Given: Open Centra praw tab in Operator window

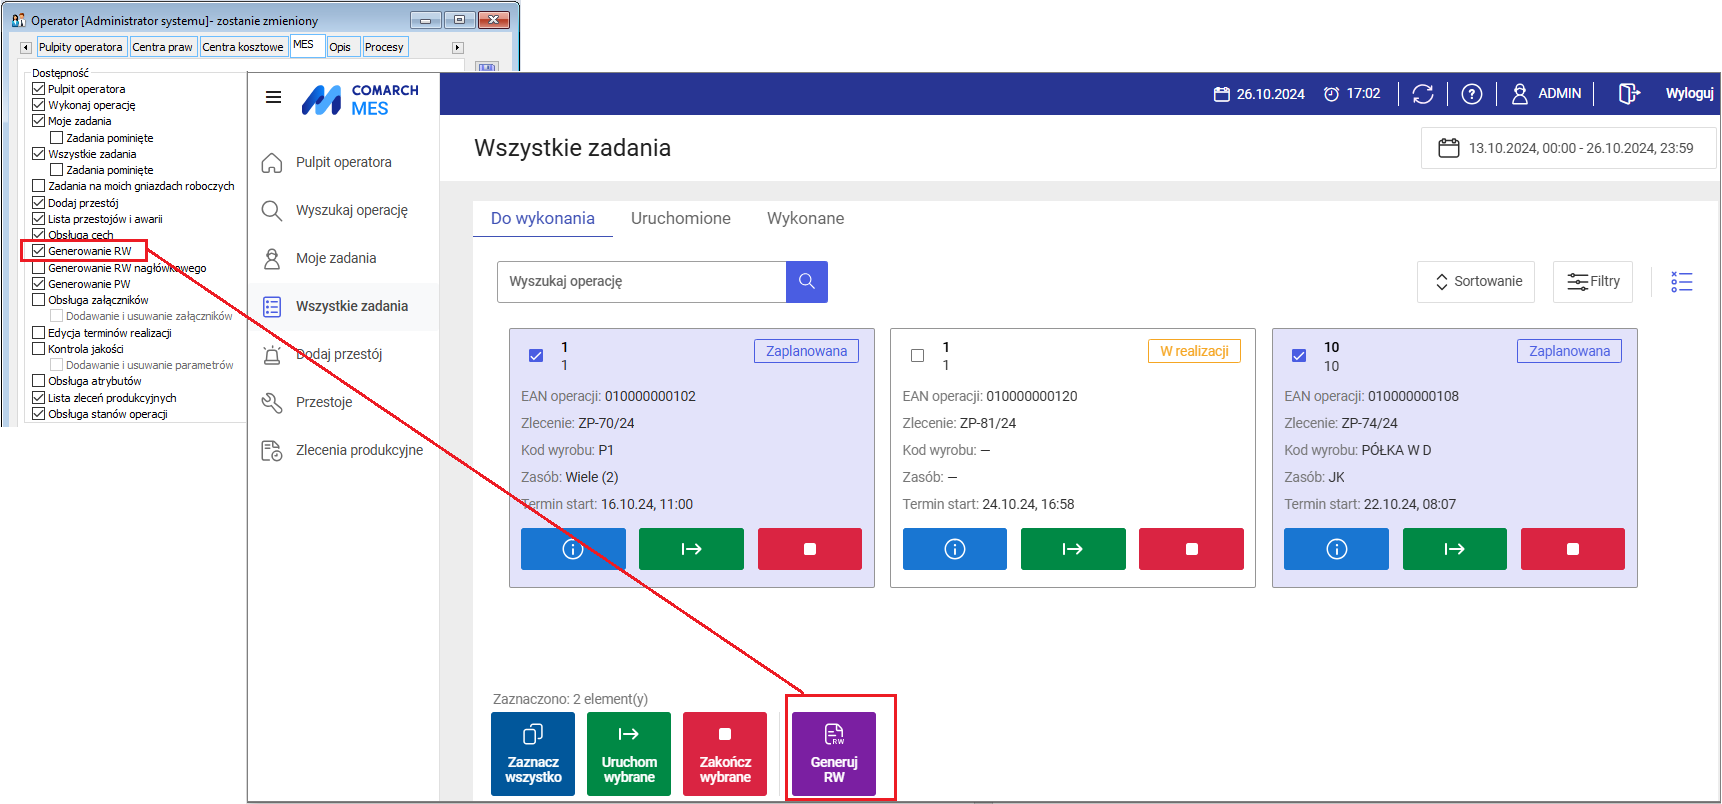Looking at the screenshot, I should tap(163, 47).
